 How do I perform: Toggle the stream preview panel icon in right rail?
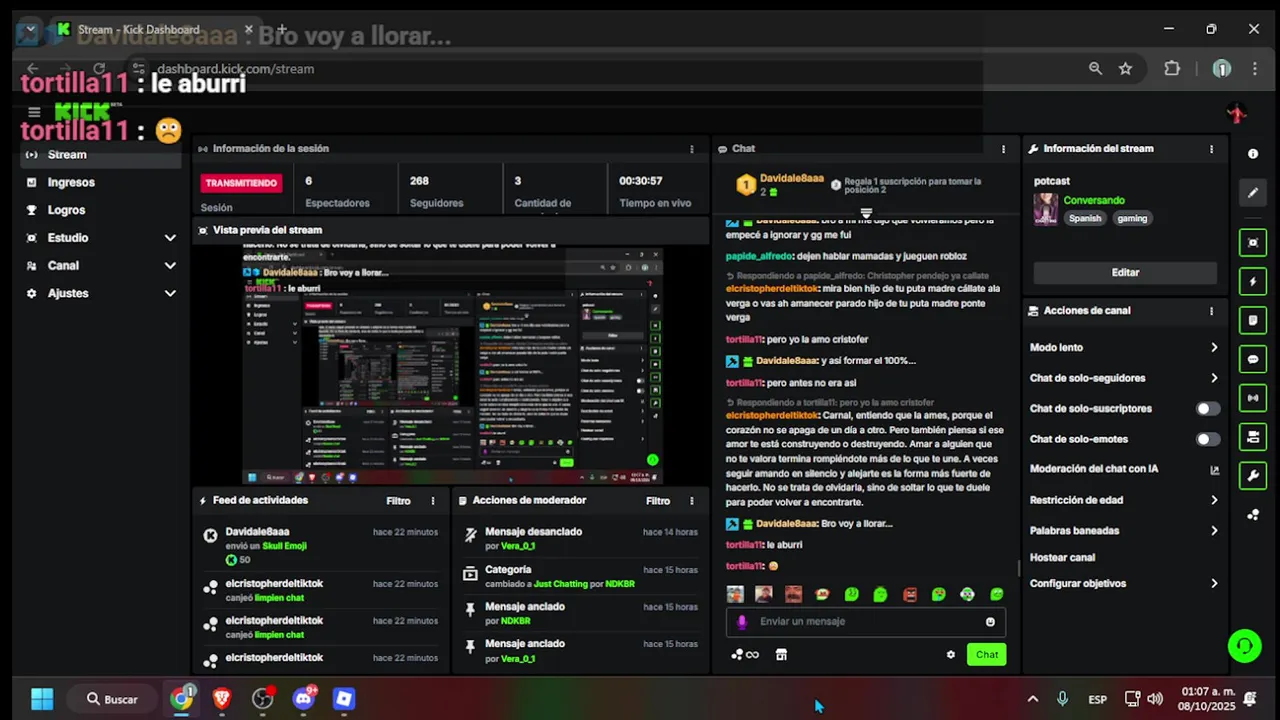[1253, 242]
